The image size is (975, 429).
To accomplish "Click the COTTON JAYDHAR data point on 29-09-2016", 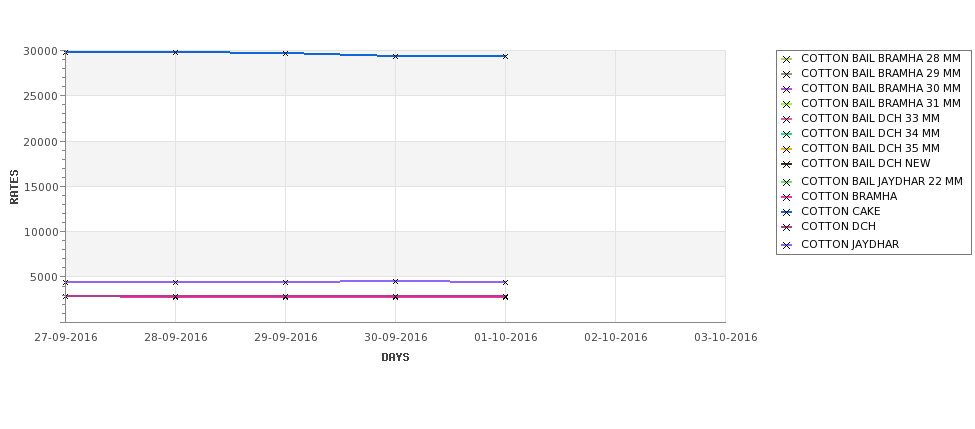I will pyautogui.click(x=285, y=282).
